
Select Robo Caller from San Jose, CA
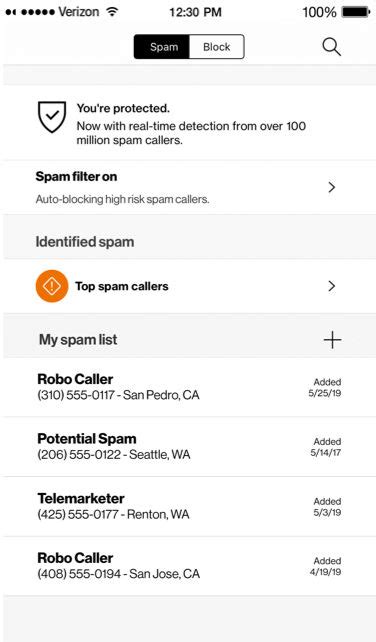[189, 566]
